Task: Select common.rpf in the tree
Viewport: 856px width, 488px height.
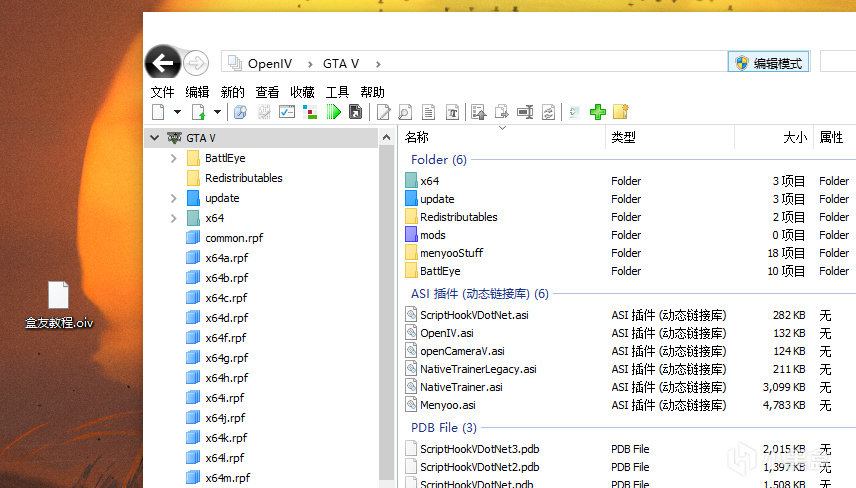Action: [234, 238]
